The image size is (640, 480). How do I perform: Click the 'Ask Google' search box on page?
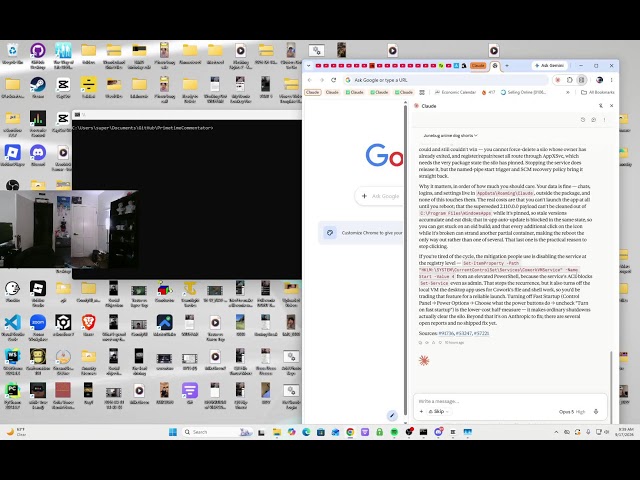coord(380,196)
